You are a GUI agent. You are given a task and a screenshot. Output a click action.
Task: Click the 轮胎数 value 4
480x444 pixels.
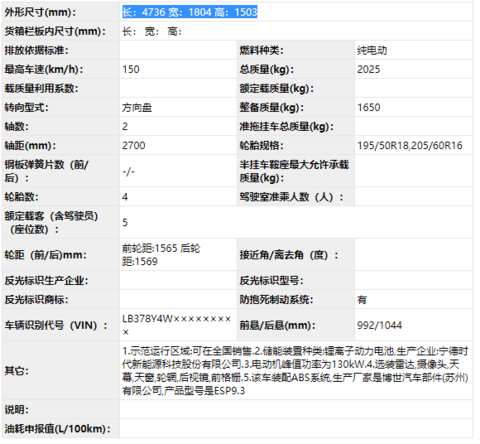[x=125, y=197]
